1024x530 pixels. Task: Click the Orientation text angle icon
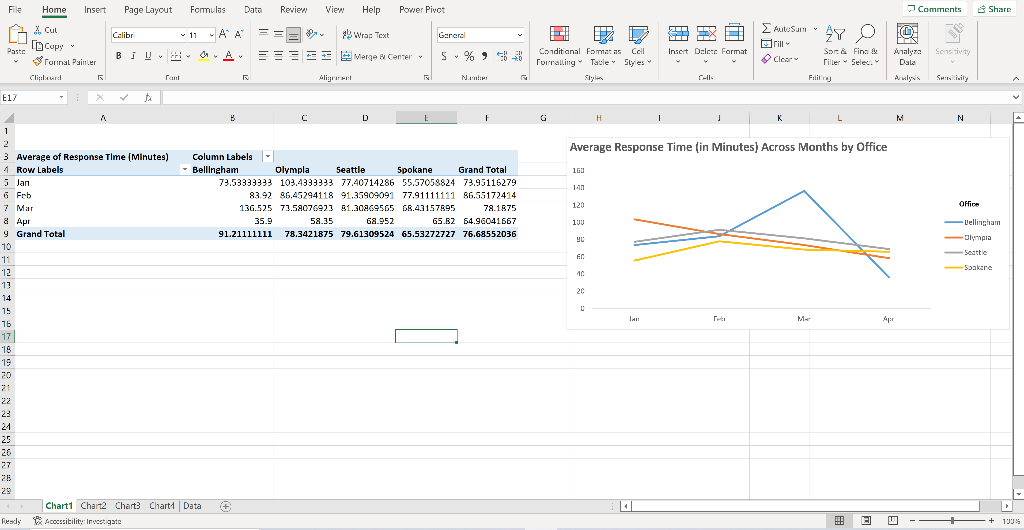pos(311,33)
